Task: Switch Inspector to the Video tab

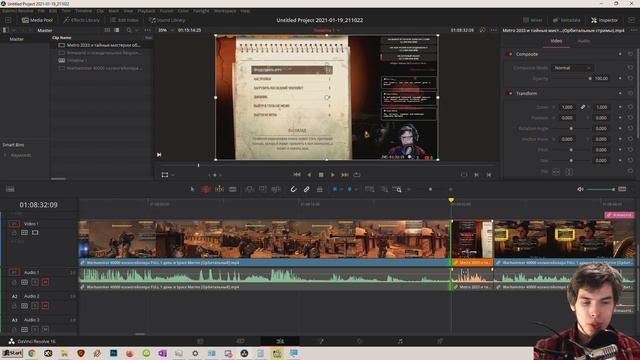Action: [x=556, y=41]
